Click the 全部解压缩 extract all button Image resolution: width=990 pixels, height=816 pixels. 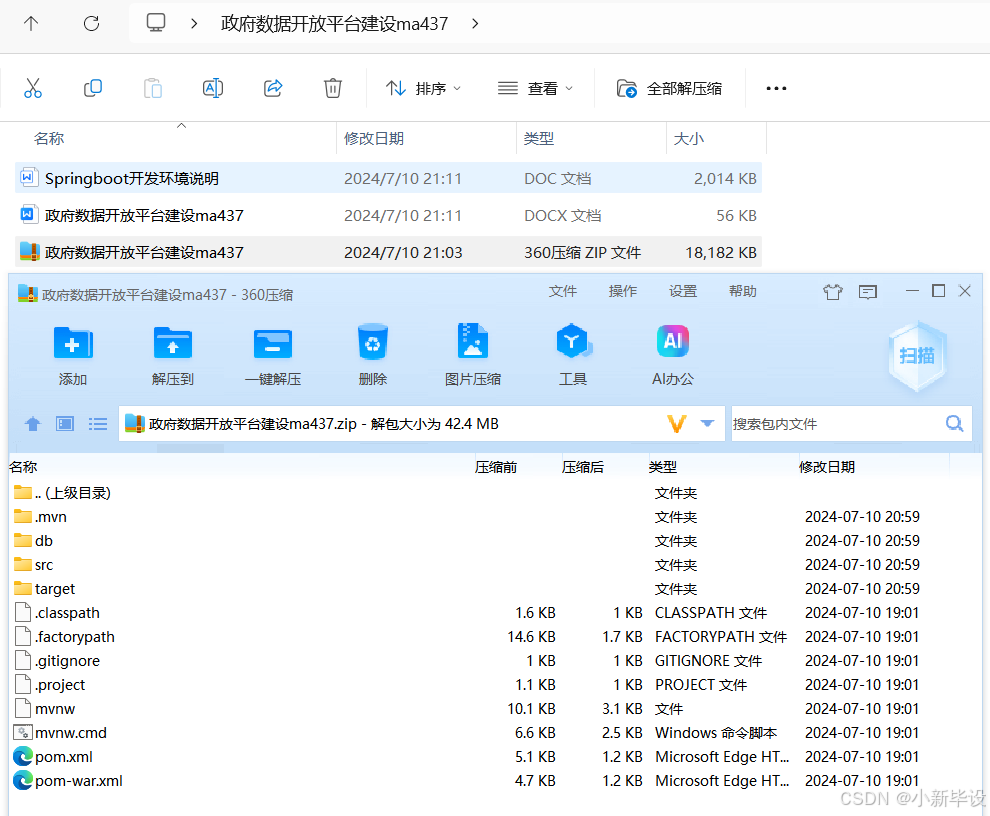pyautogui.click(x=683, y=88)
